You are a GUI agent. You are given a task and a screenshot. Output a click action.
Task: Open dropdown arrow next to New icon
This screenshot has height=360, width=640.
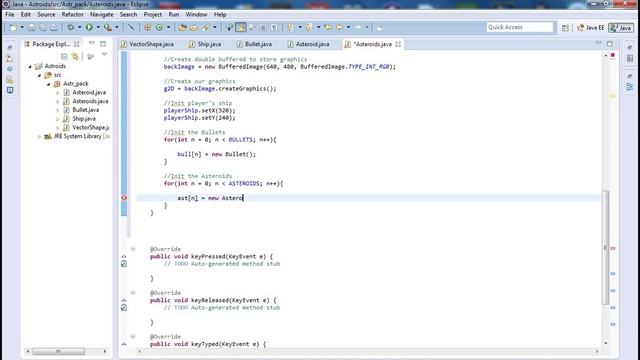click(22, 27)
